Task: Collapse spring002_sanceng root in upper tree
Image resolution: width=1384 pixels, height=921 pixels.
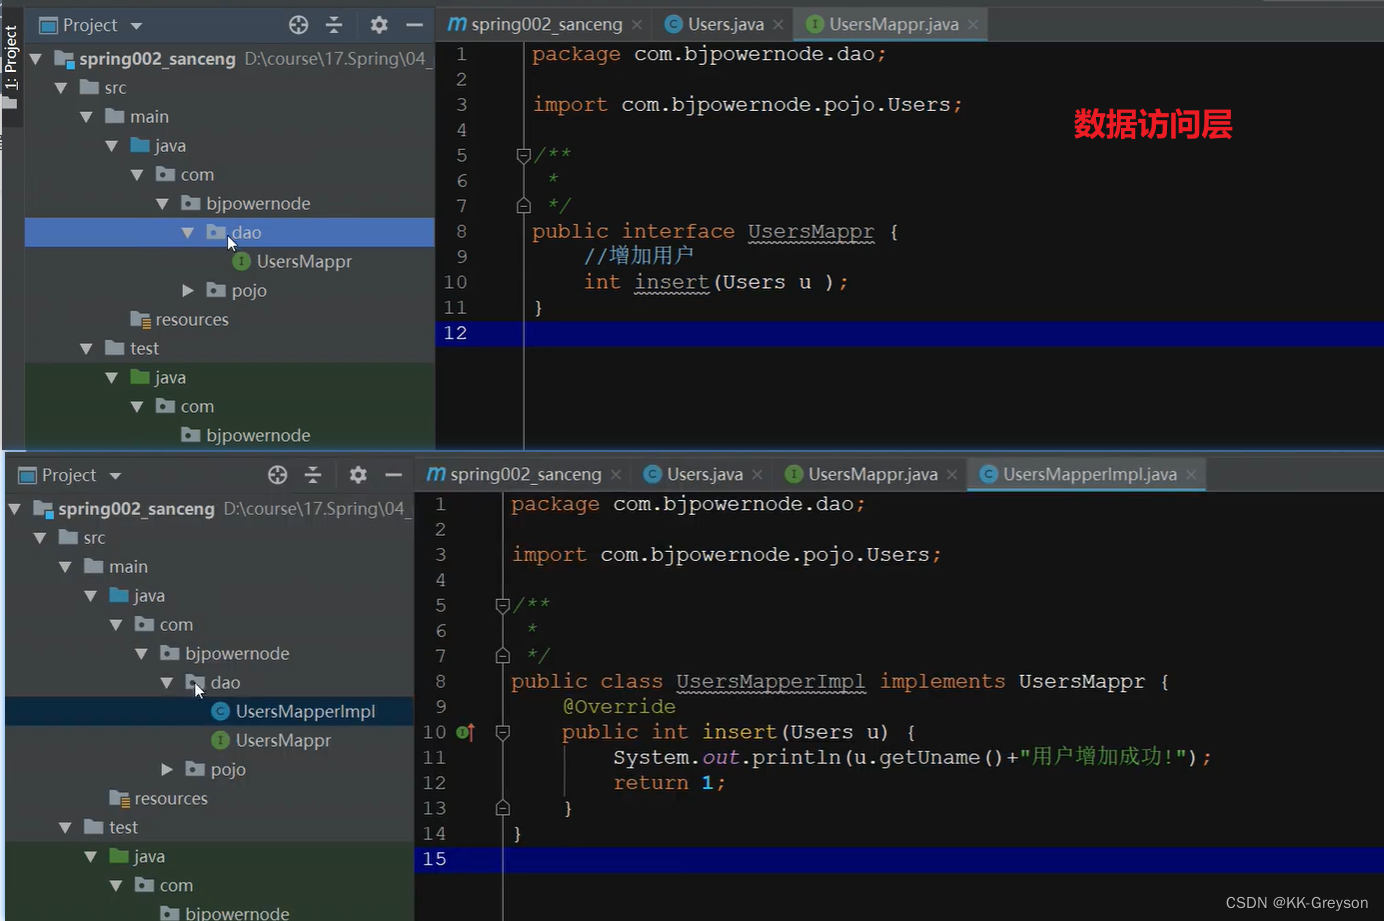Action: tap(36, 59)
